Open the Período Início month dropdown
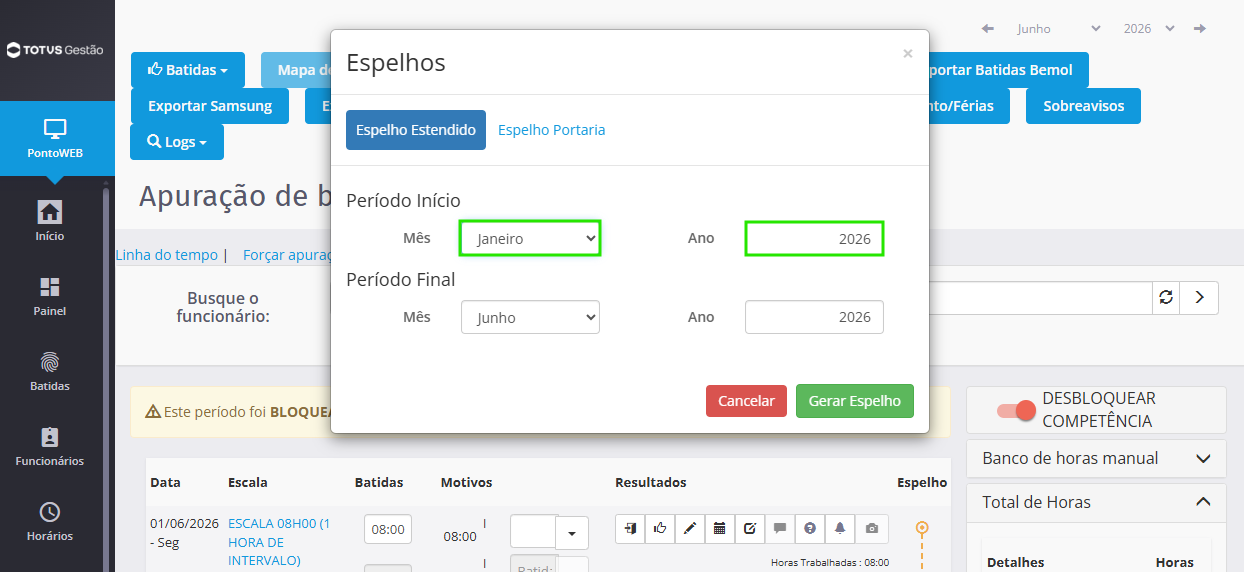 click(530, 238)
